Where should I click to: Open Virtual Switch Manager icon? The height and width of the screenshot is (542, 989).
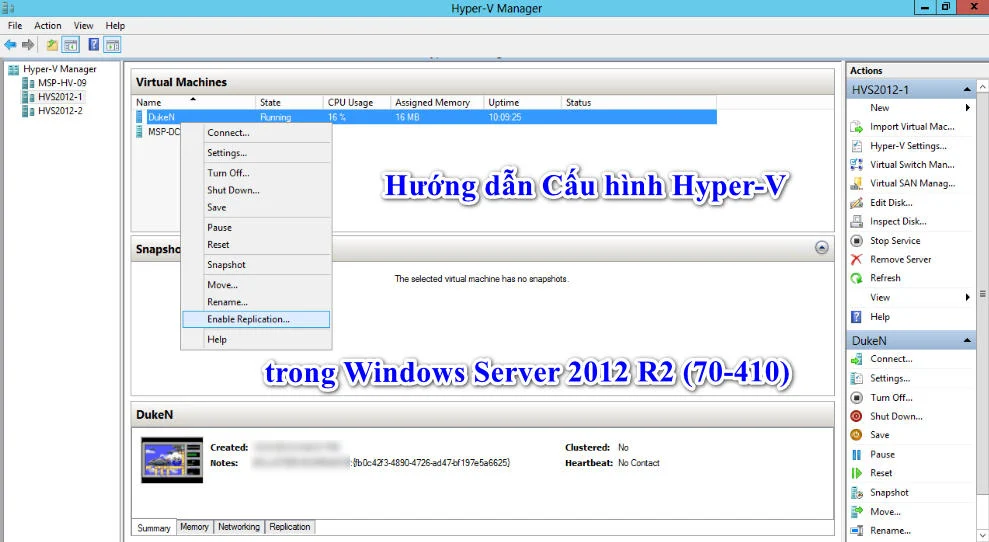point(856,165)
